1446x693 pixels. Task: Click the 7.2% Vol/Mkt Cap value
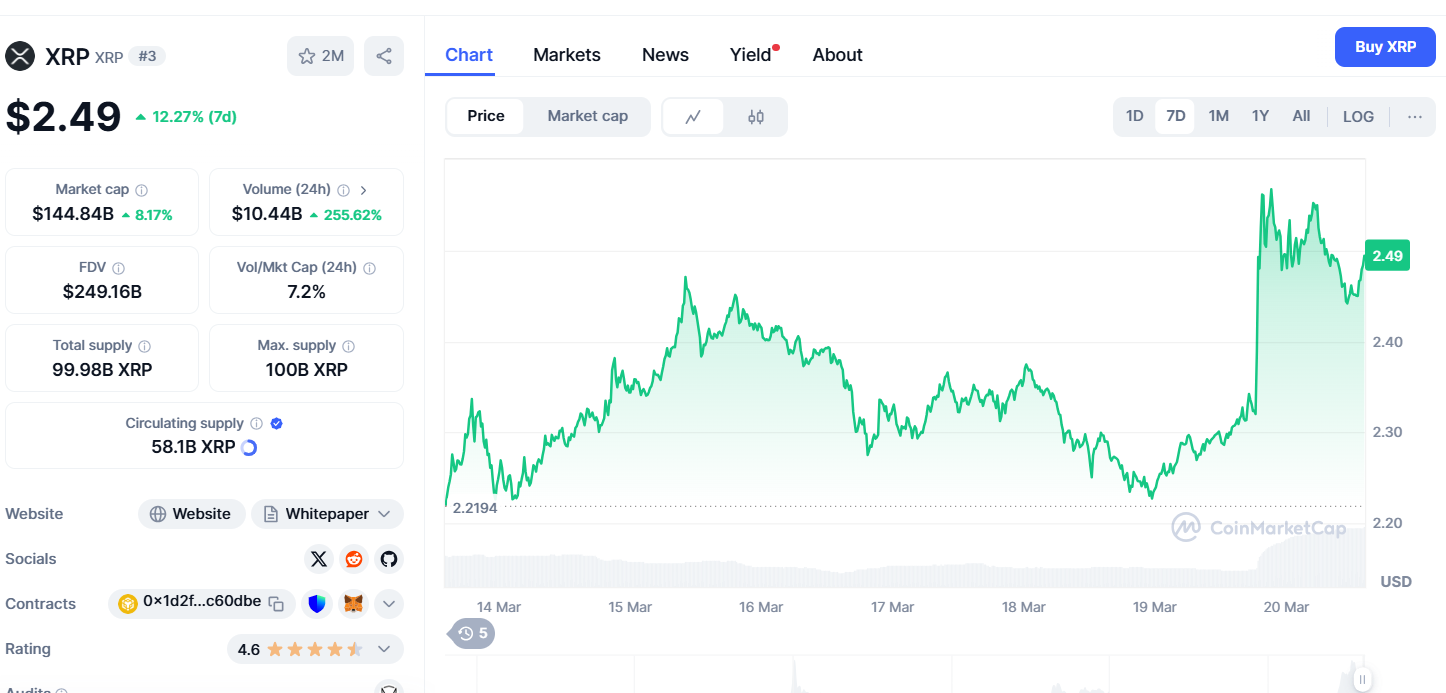point(306,292)
